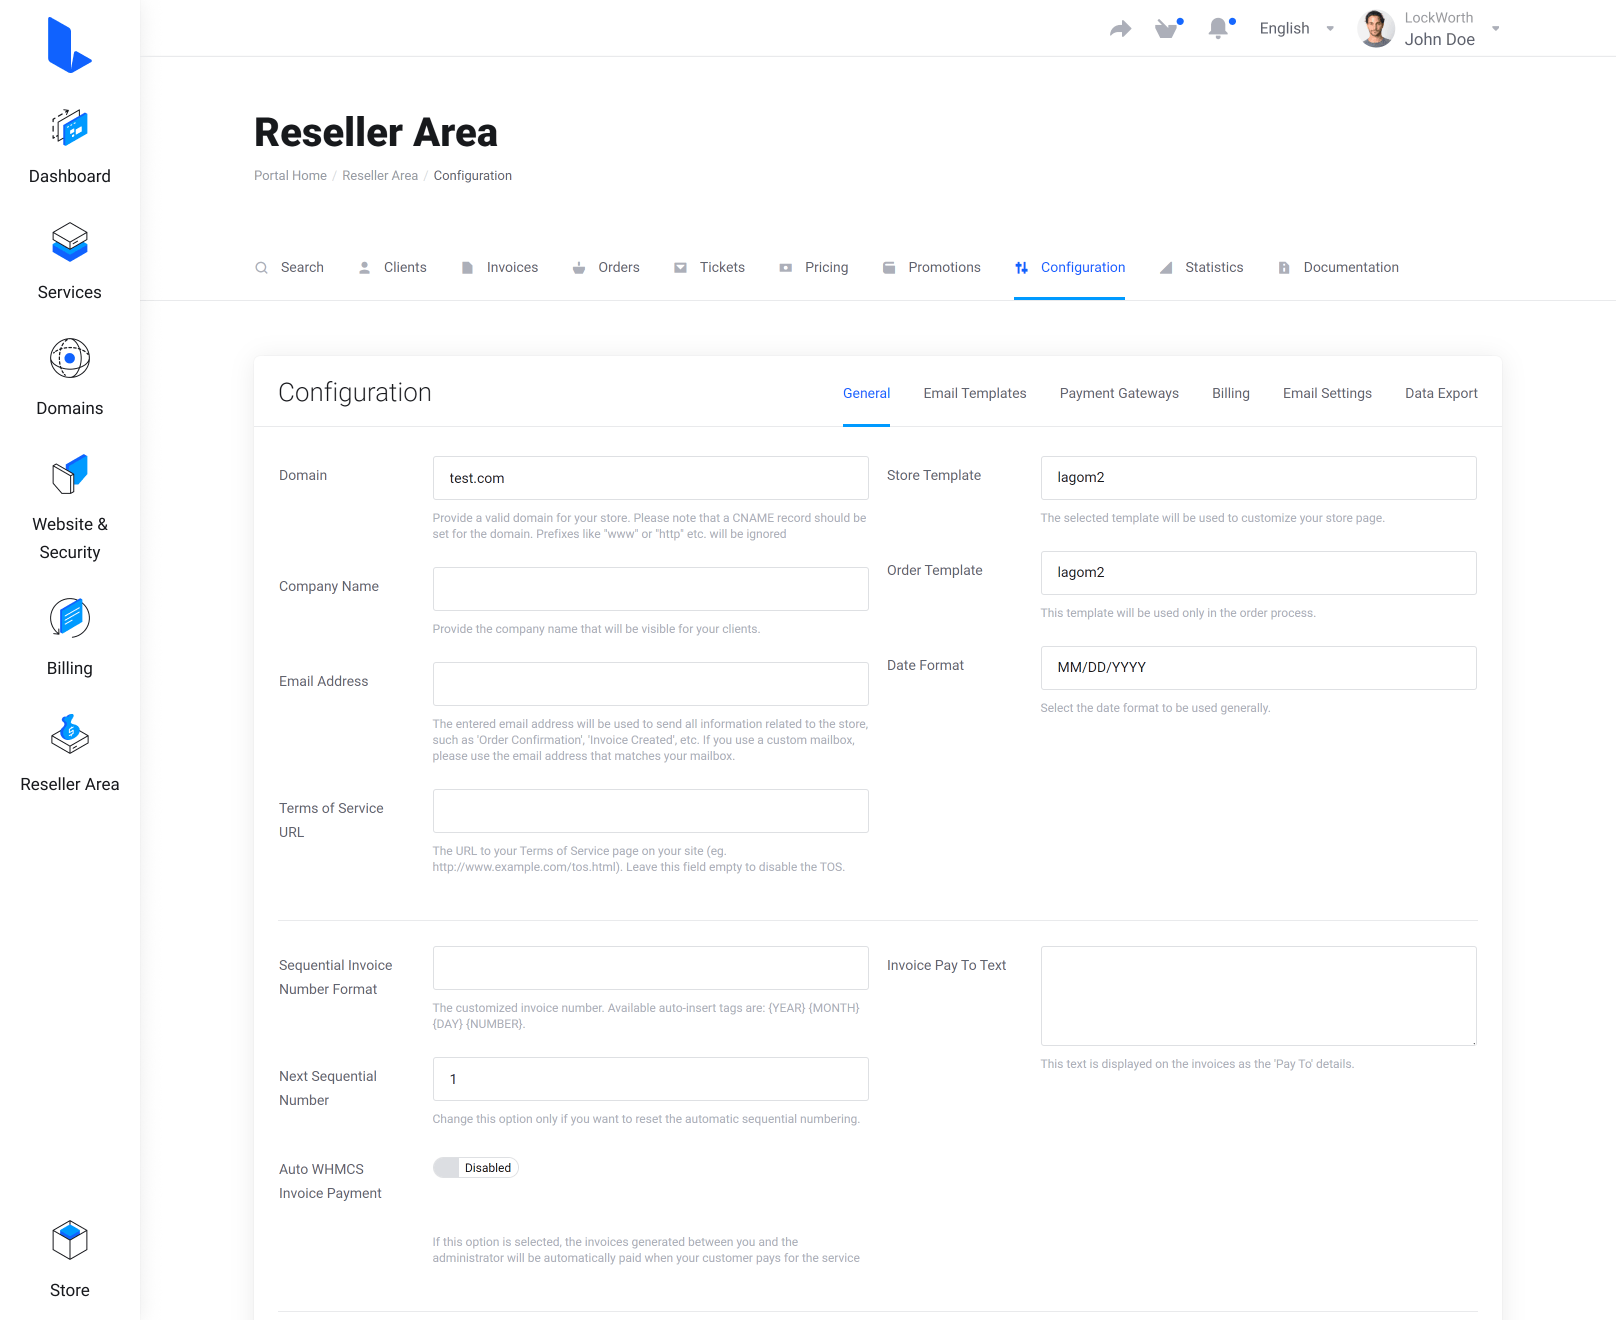Go to Portal Home breadcrumb
The height and width of the screenshot is (1320, 1616).
290,176
